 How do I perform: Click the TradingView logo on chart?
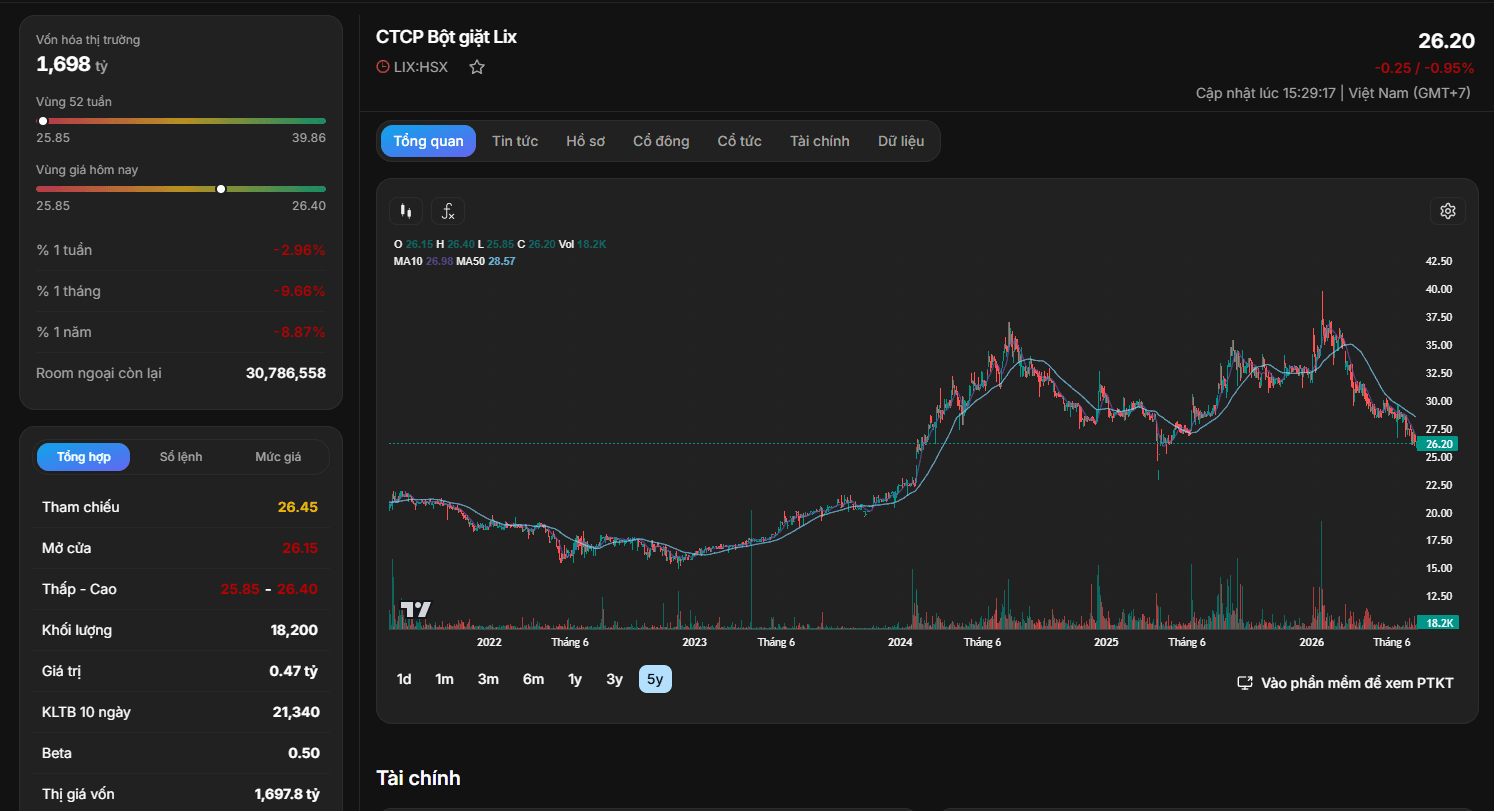(x=416, y=609)
